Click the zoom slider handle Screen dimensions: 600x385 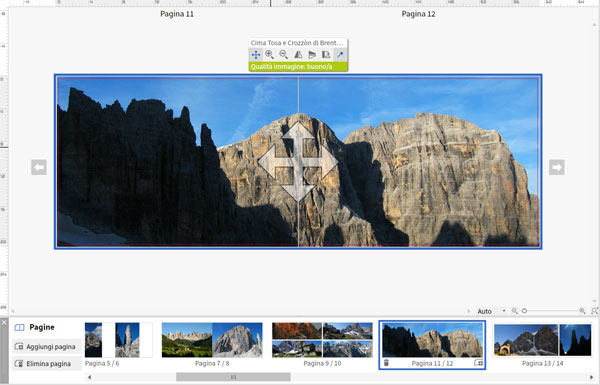coord(524,311)
